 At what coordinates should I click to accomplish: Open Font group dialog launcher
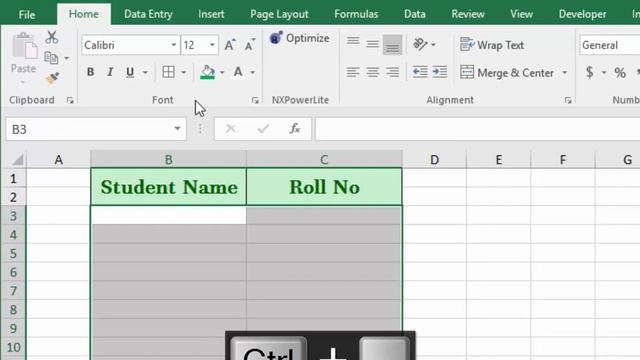255,100
